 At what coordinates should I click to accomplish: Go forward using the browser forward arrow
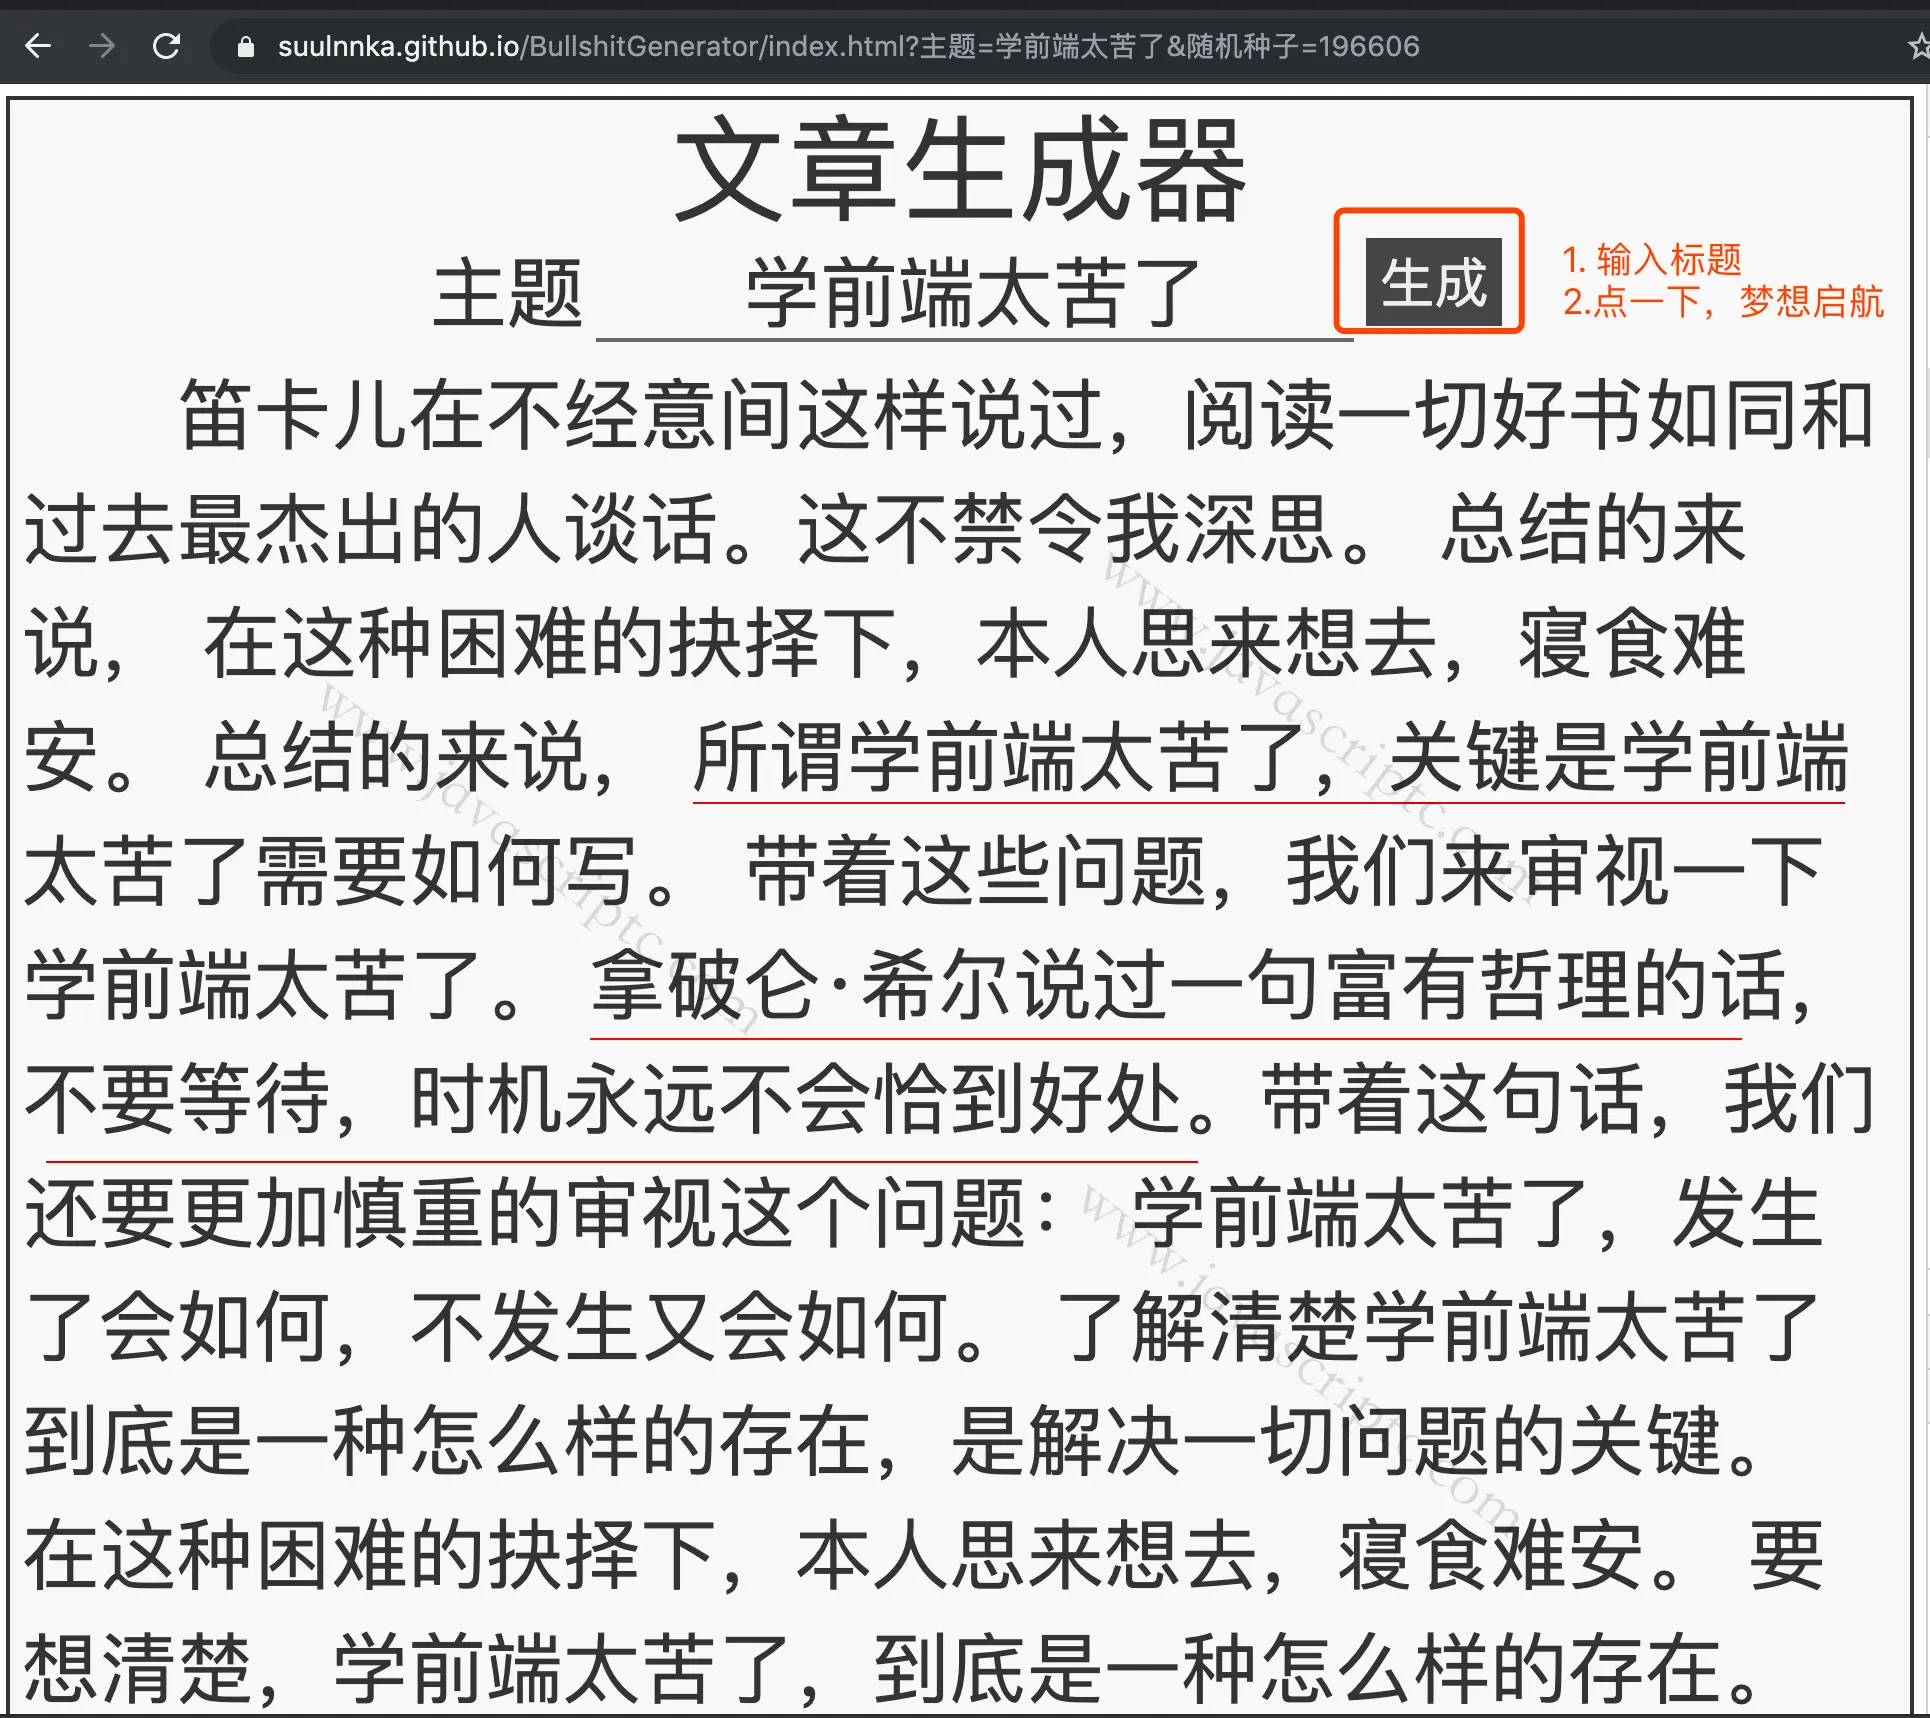point(101,46)
